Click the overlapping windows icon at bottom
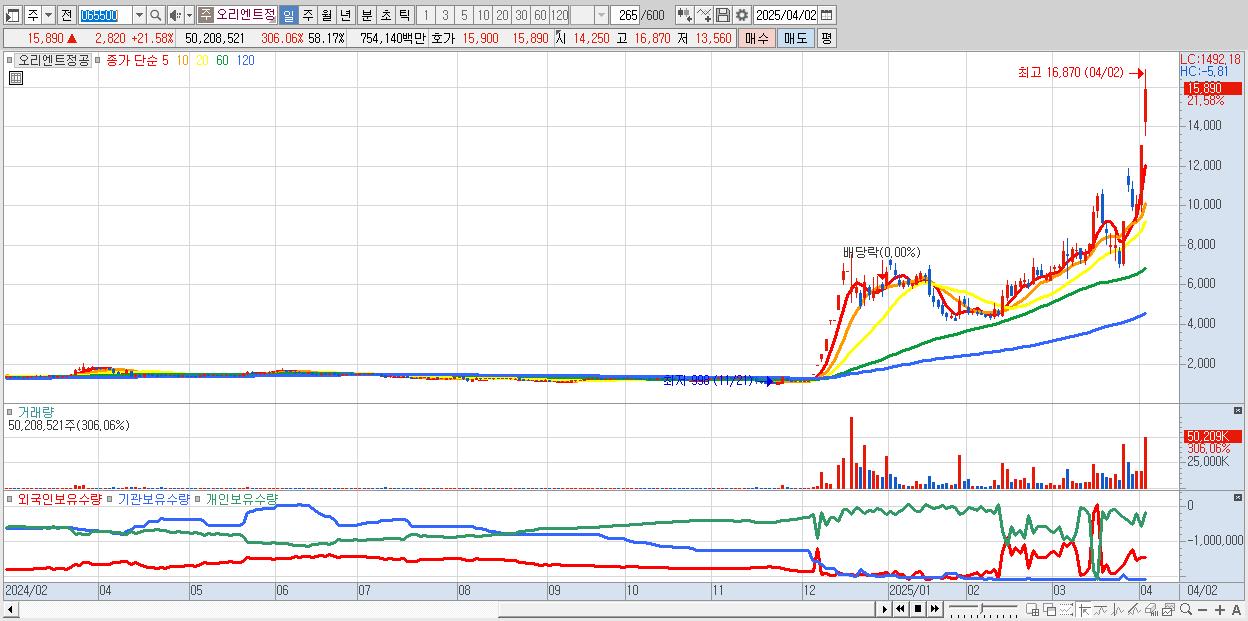Screen dimensions: 1248x621 [1049, 609]
